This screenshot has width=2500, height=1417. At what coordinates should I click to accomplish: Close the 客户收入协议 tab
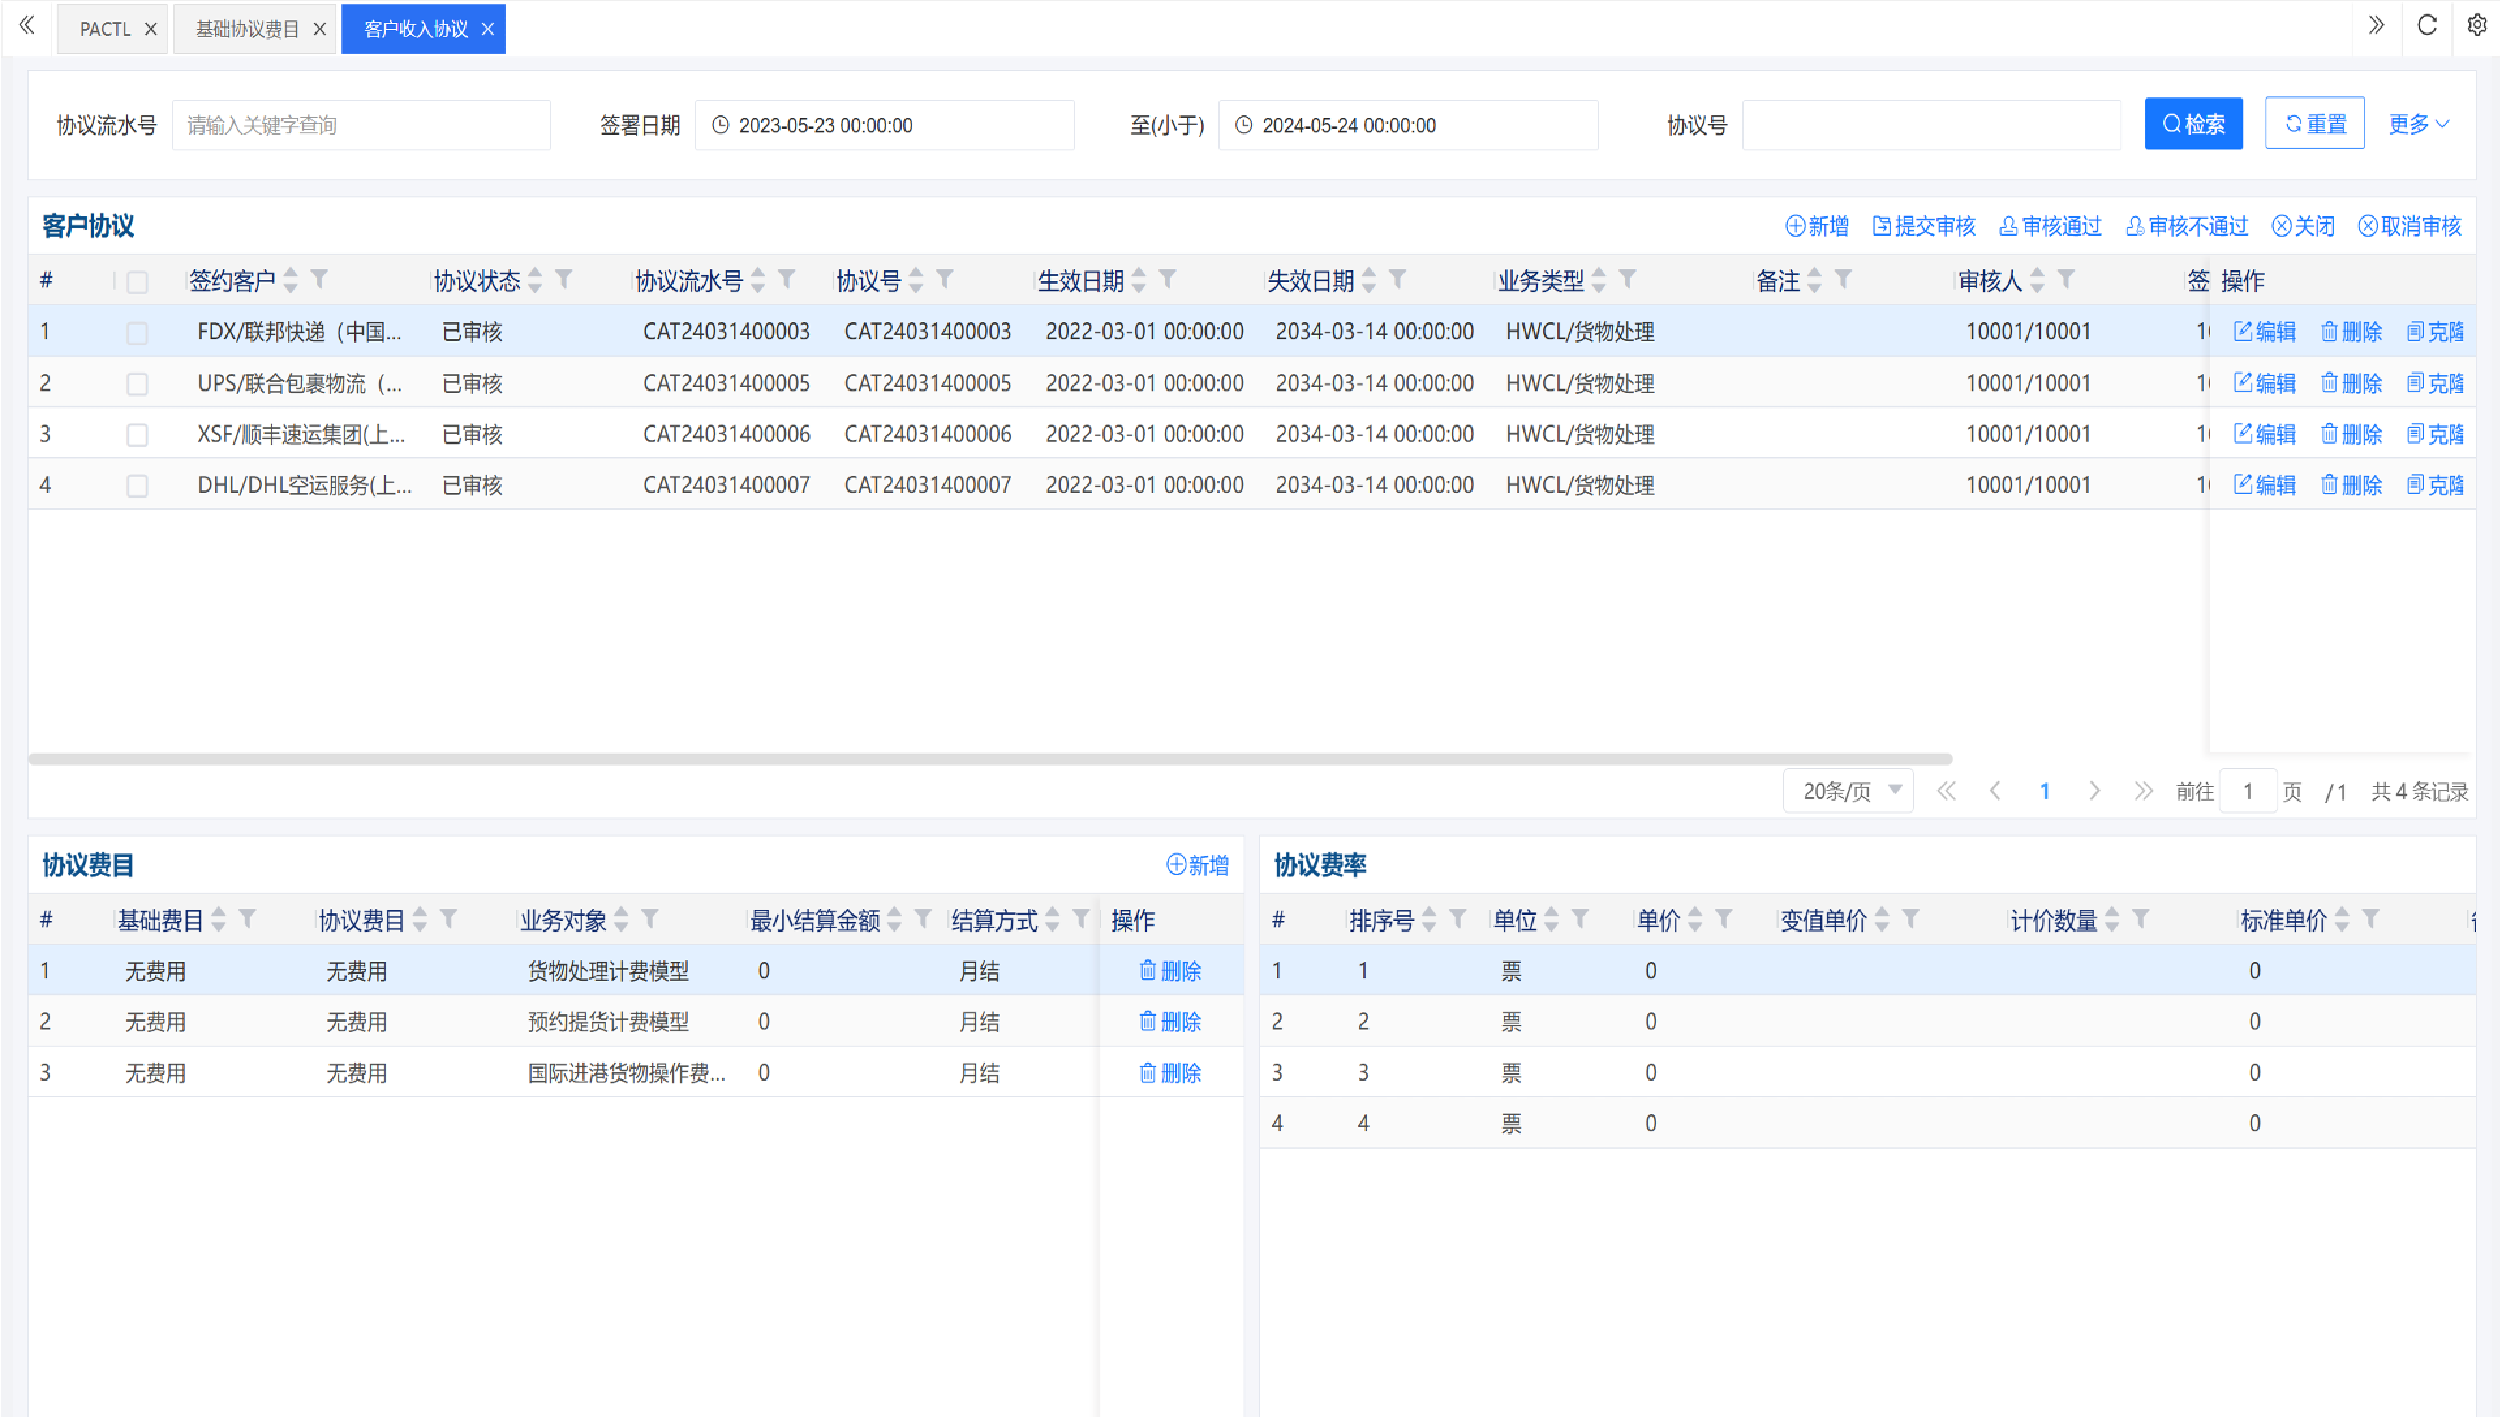(488, 29)
